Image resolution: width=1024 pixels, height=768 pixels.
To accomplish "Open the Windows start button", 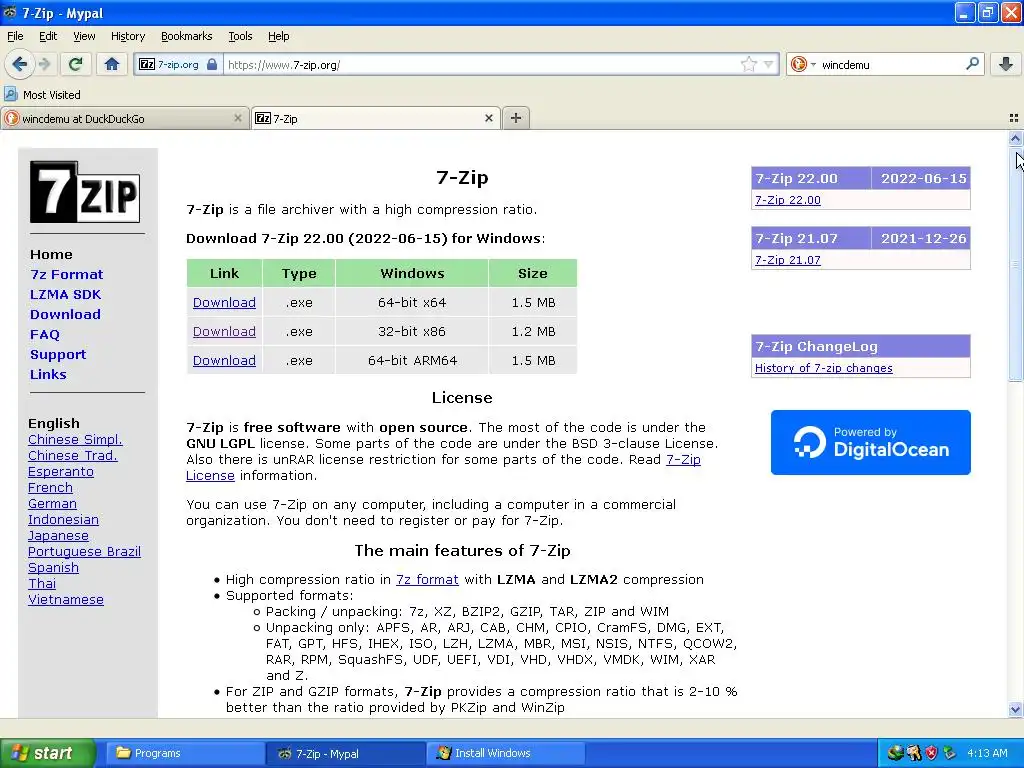I will (x=47, y=753).
